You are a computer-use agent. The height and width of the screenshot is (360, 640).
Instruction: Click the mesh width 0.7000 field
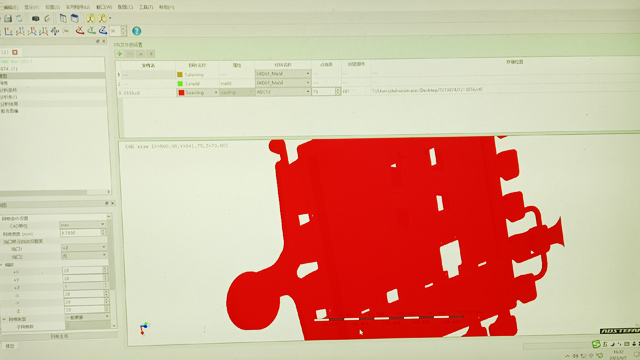tap(80, 233)
